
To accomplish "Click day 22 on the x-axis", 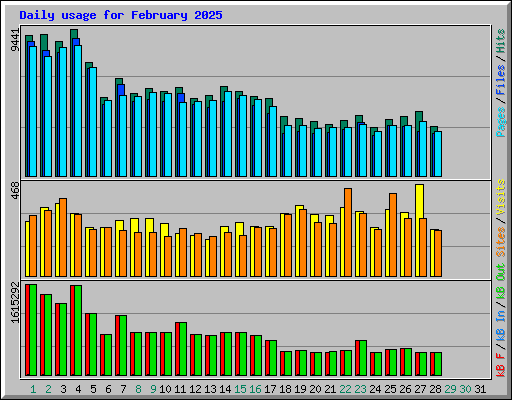I will [345, 389].
